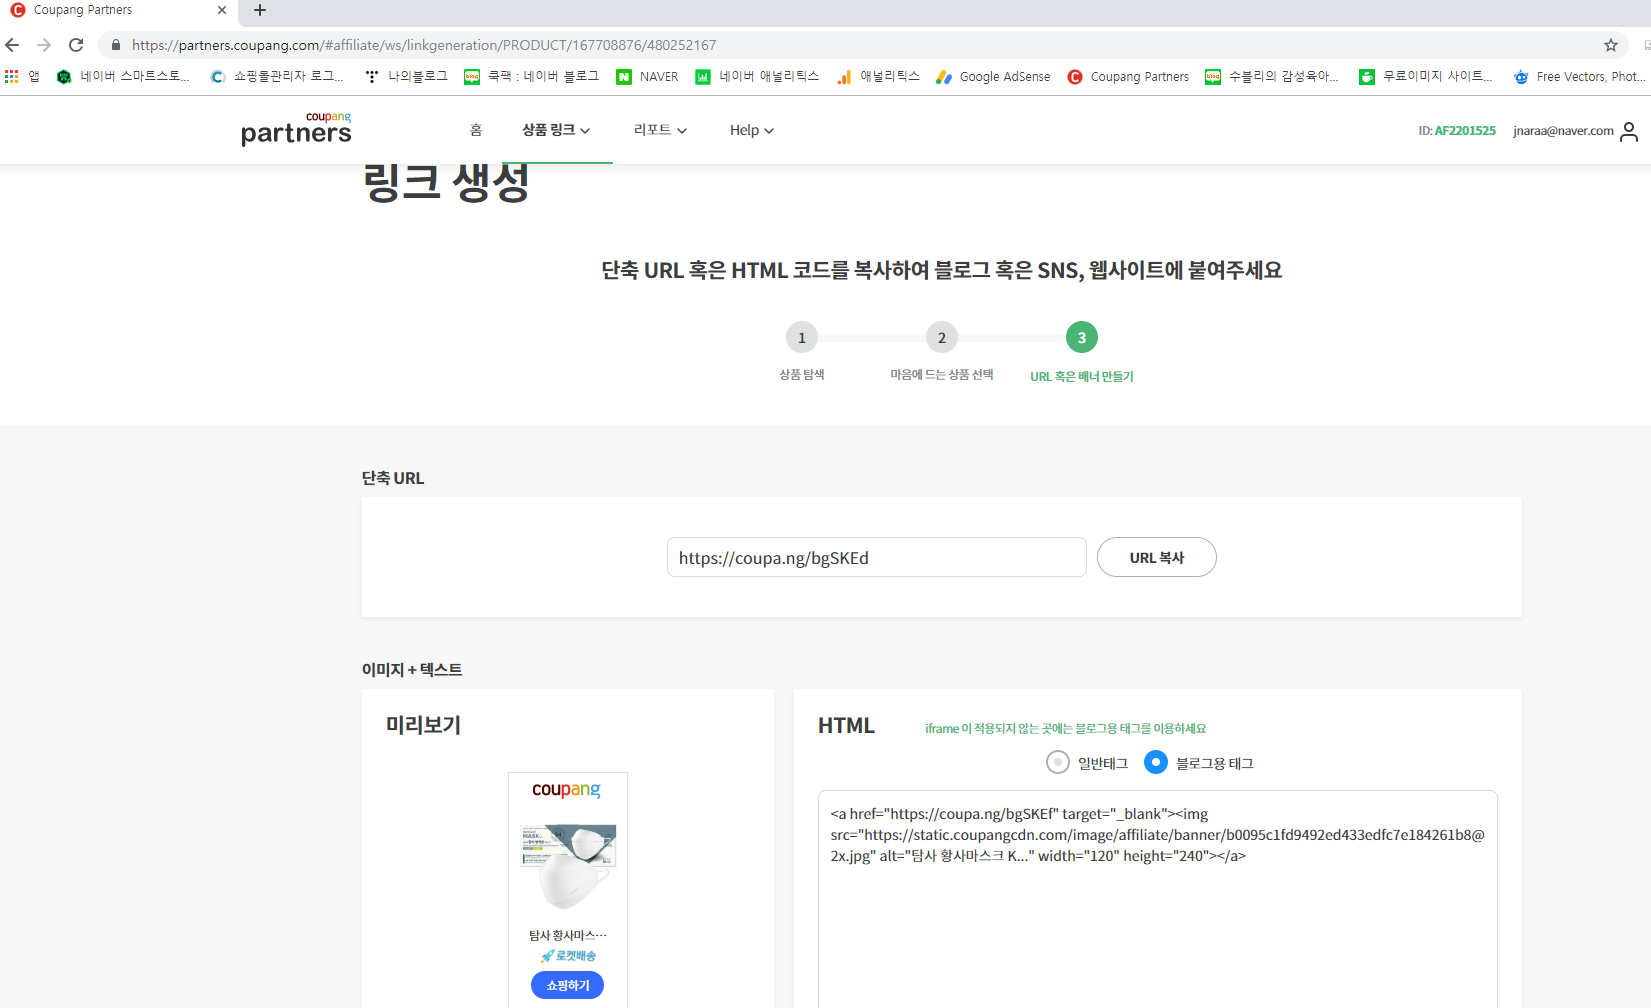Screen dimensions: 1651x1008
Task: Open the apps grid bookmark icon
Action: pos(12,76)
